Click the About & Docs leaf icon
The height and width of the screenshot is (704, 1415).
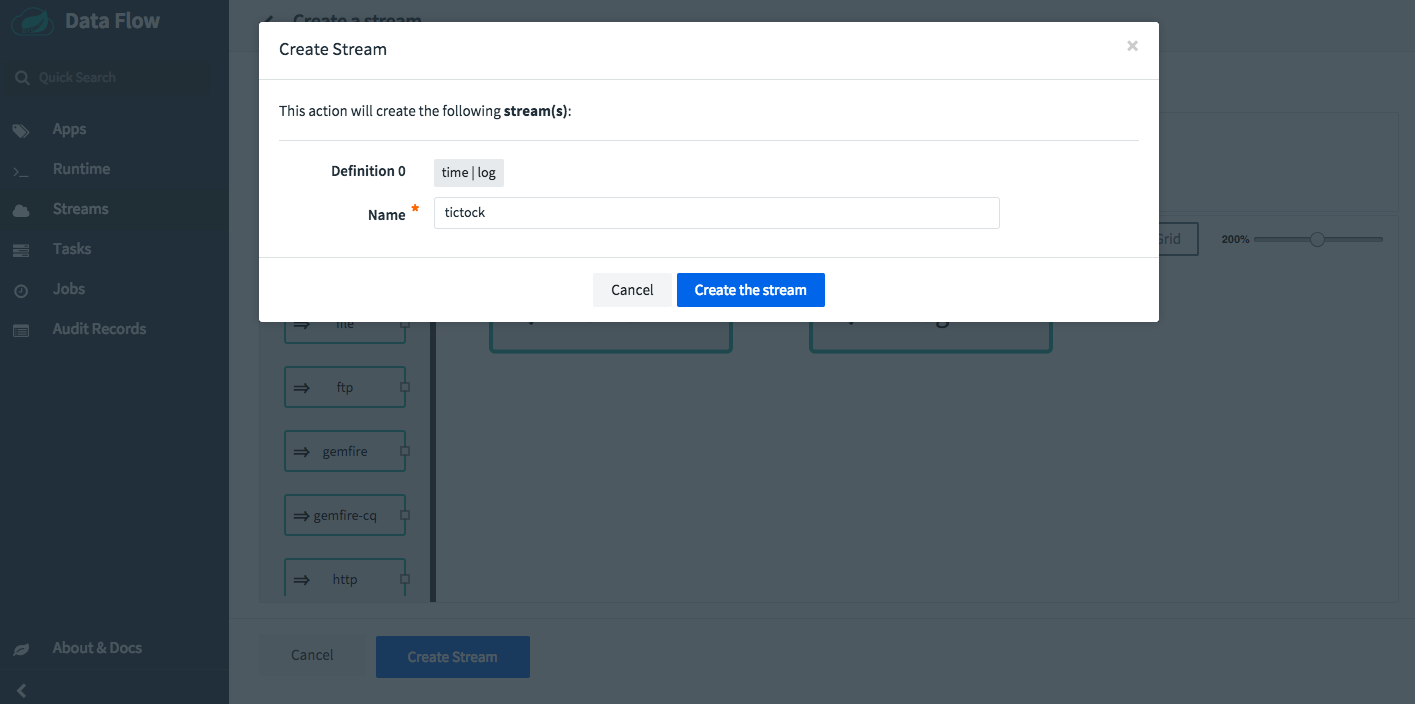[x=21, y=649]
